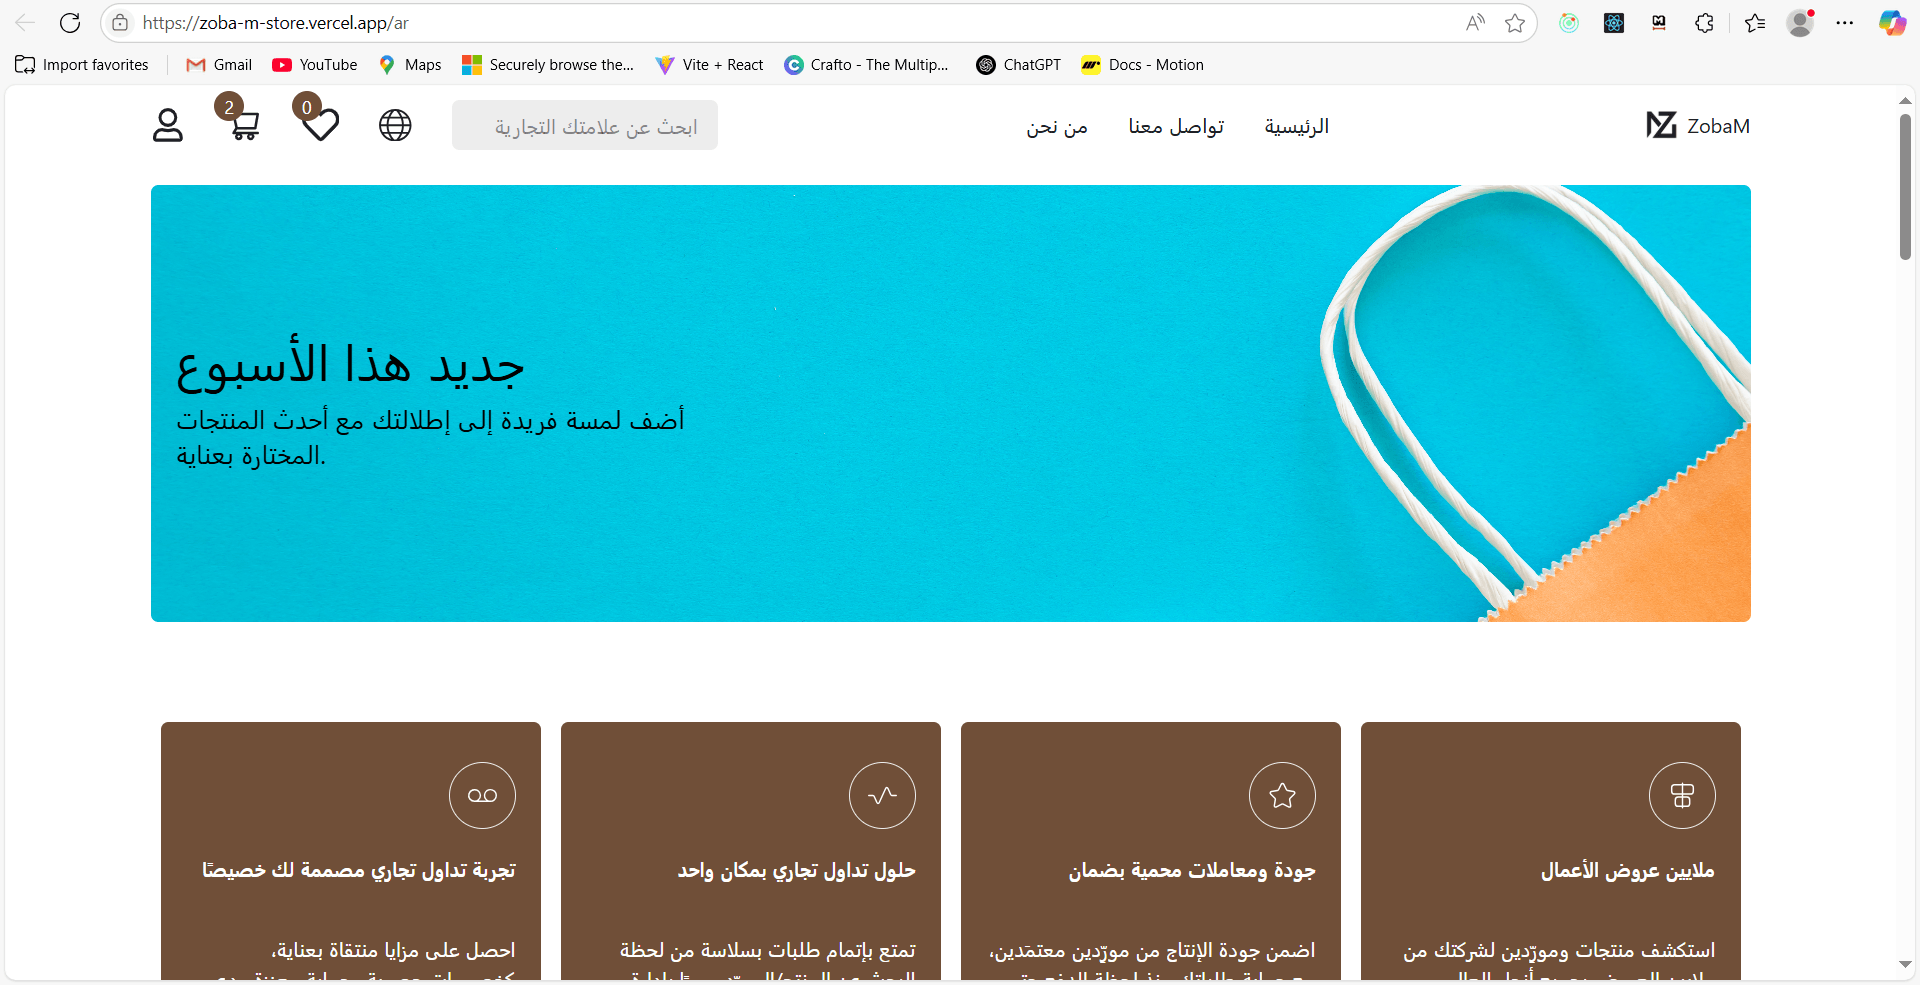
Task: Click card title حلول تداول تجاري بمكان واحد
Action: tap(797, 871)
